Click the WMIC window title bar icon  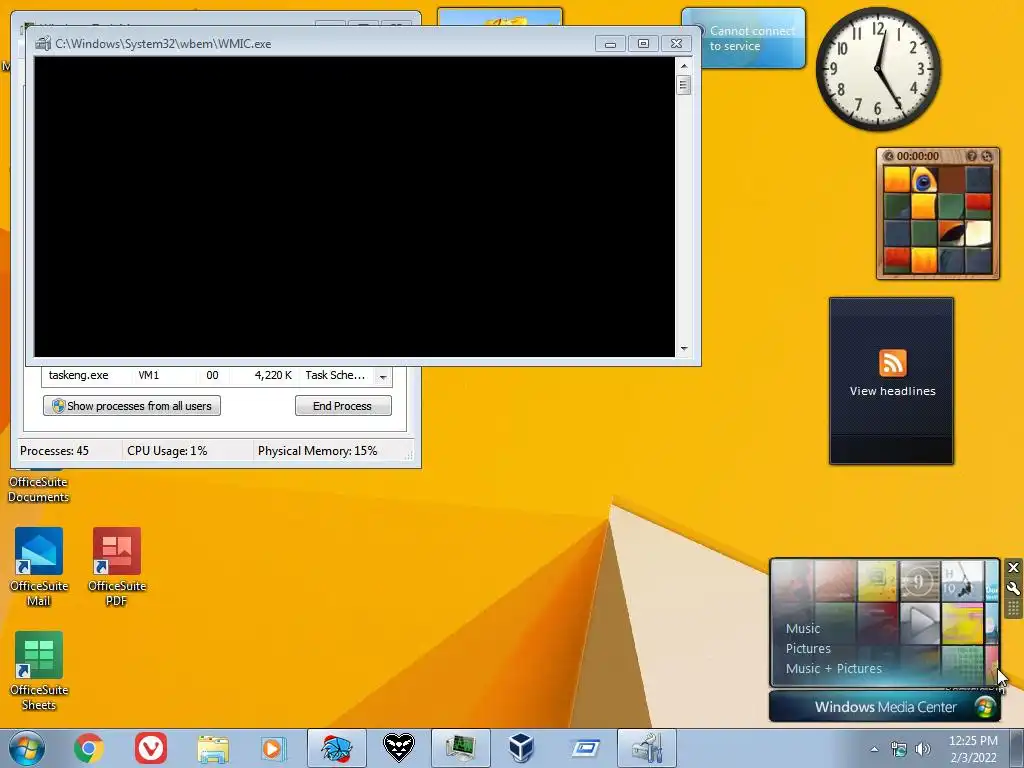coord(43,44)
